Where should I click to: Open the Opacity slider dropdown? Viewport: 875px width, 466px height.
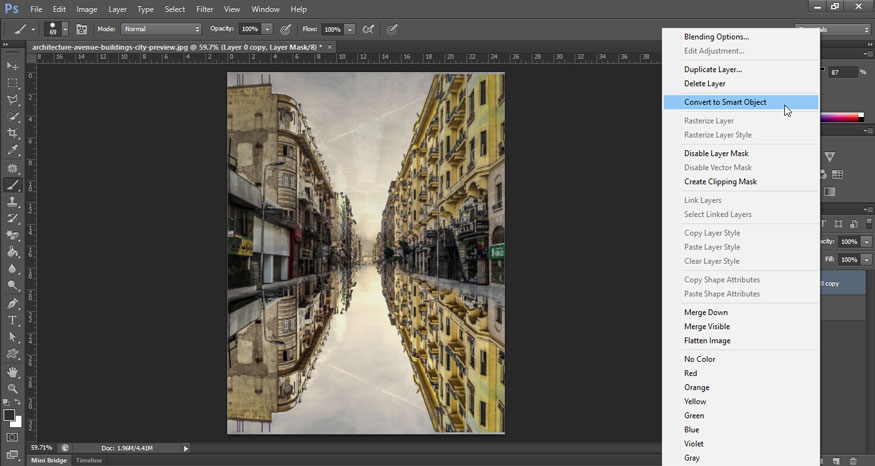click(x=267, y=29)
